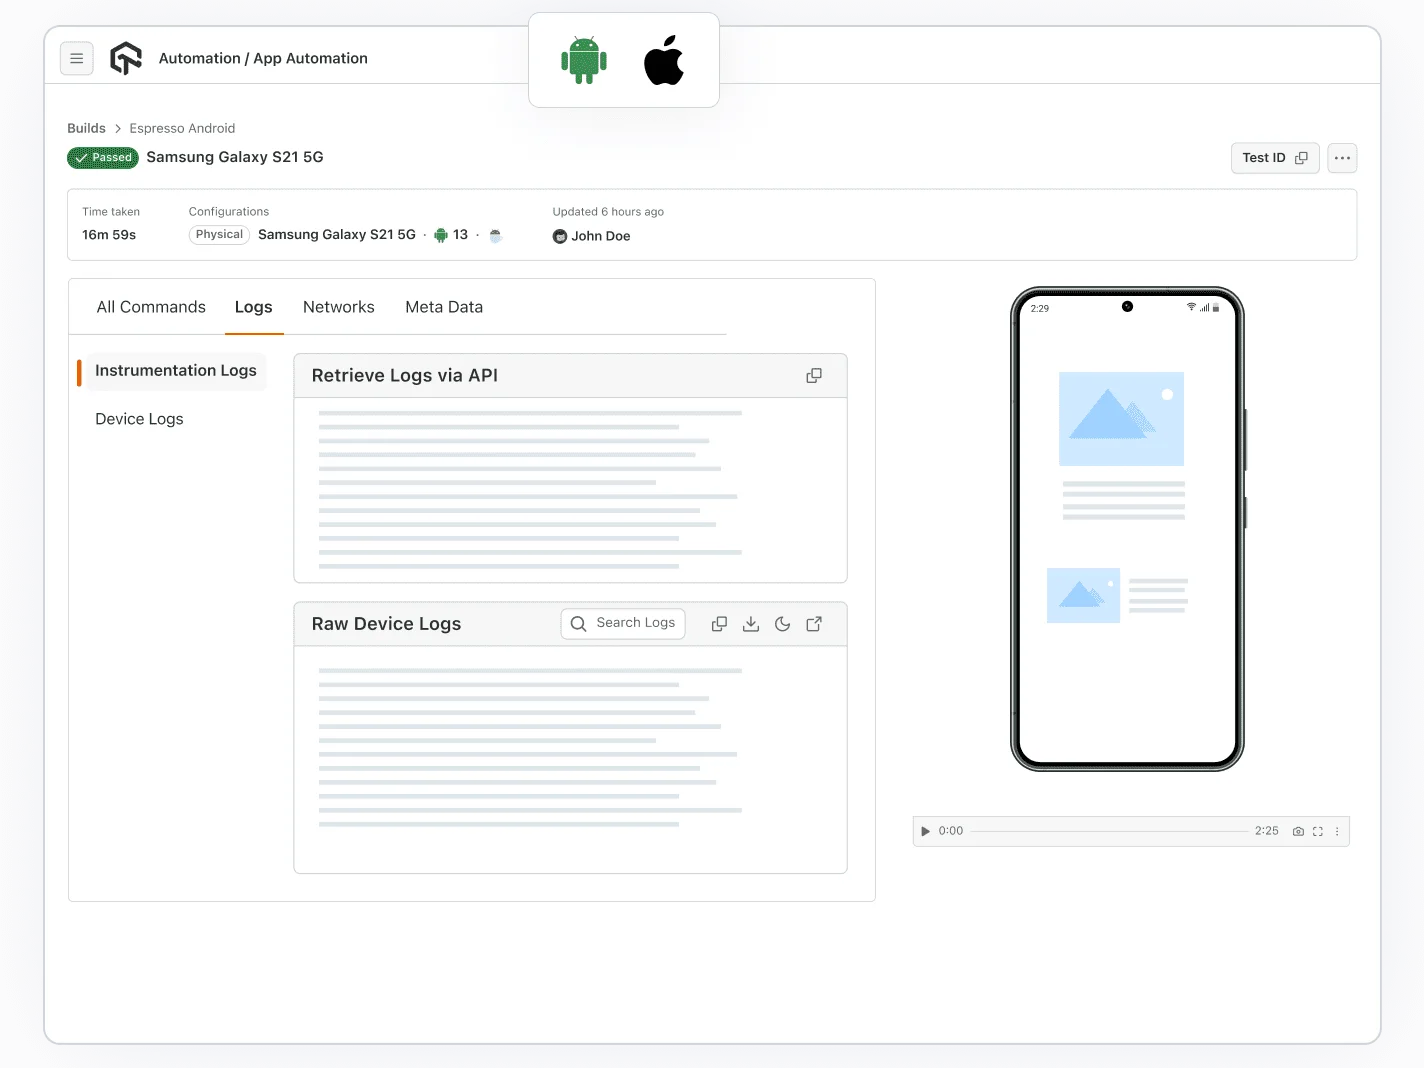This screenshot has height=1068, width=1424.
Task: Toggle dark mode for Raw Device Logs
Action: [782, 623]
